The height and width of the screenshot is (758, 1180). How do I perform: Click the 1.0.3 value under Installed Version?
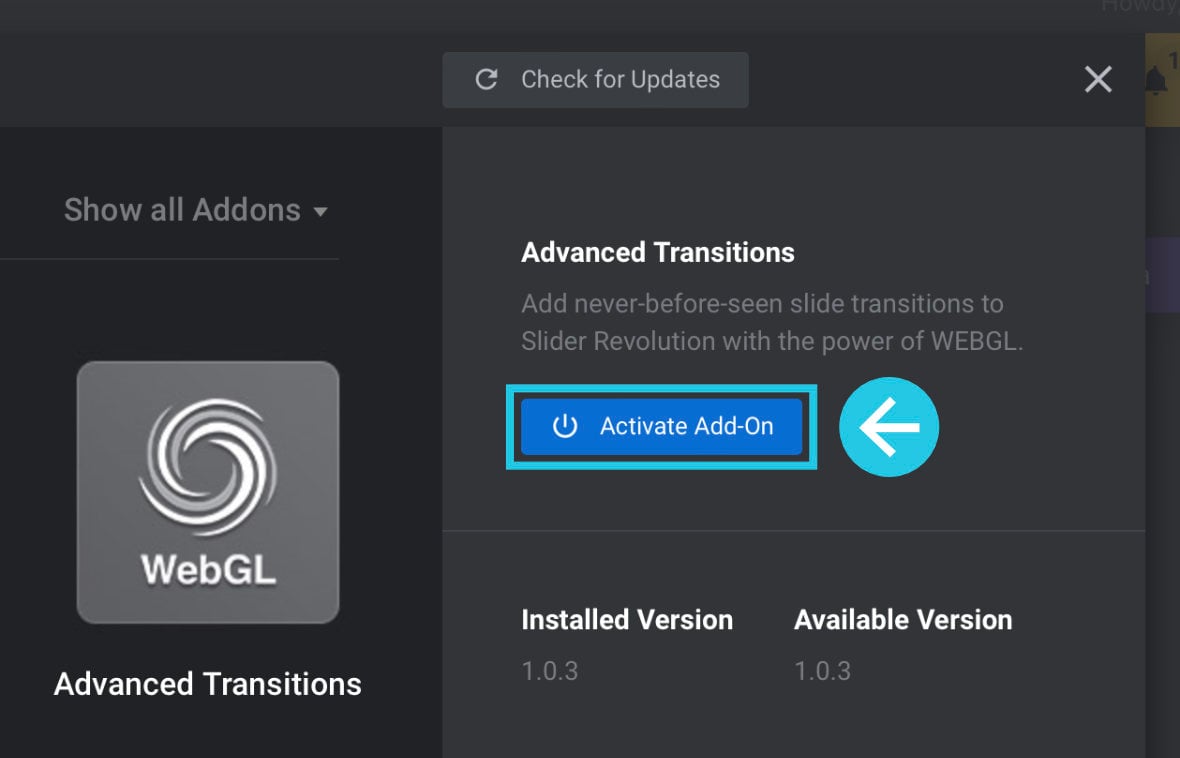click(x=550, y=671)
